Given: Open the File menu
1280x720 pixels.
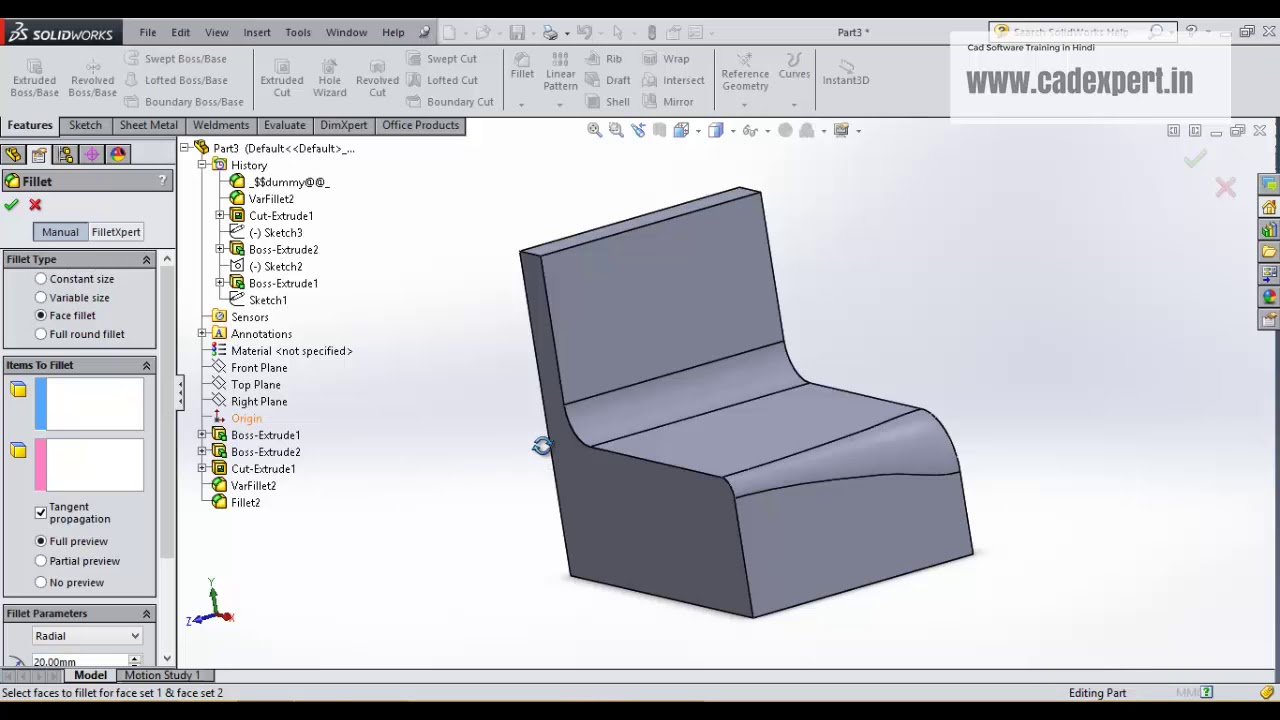Looking at the screenshot, I should (147, 32).
